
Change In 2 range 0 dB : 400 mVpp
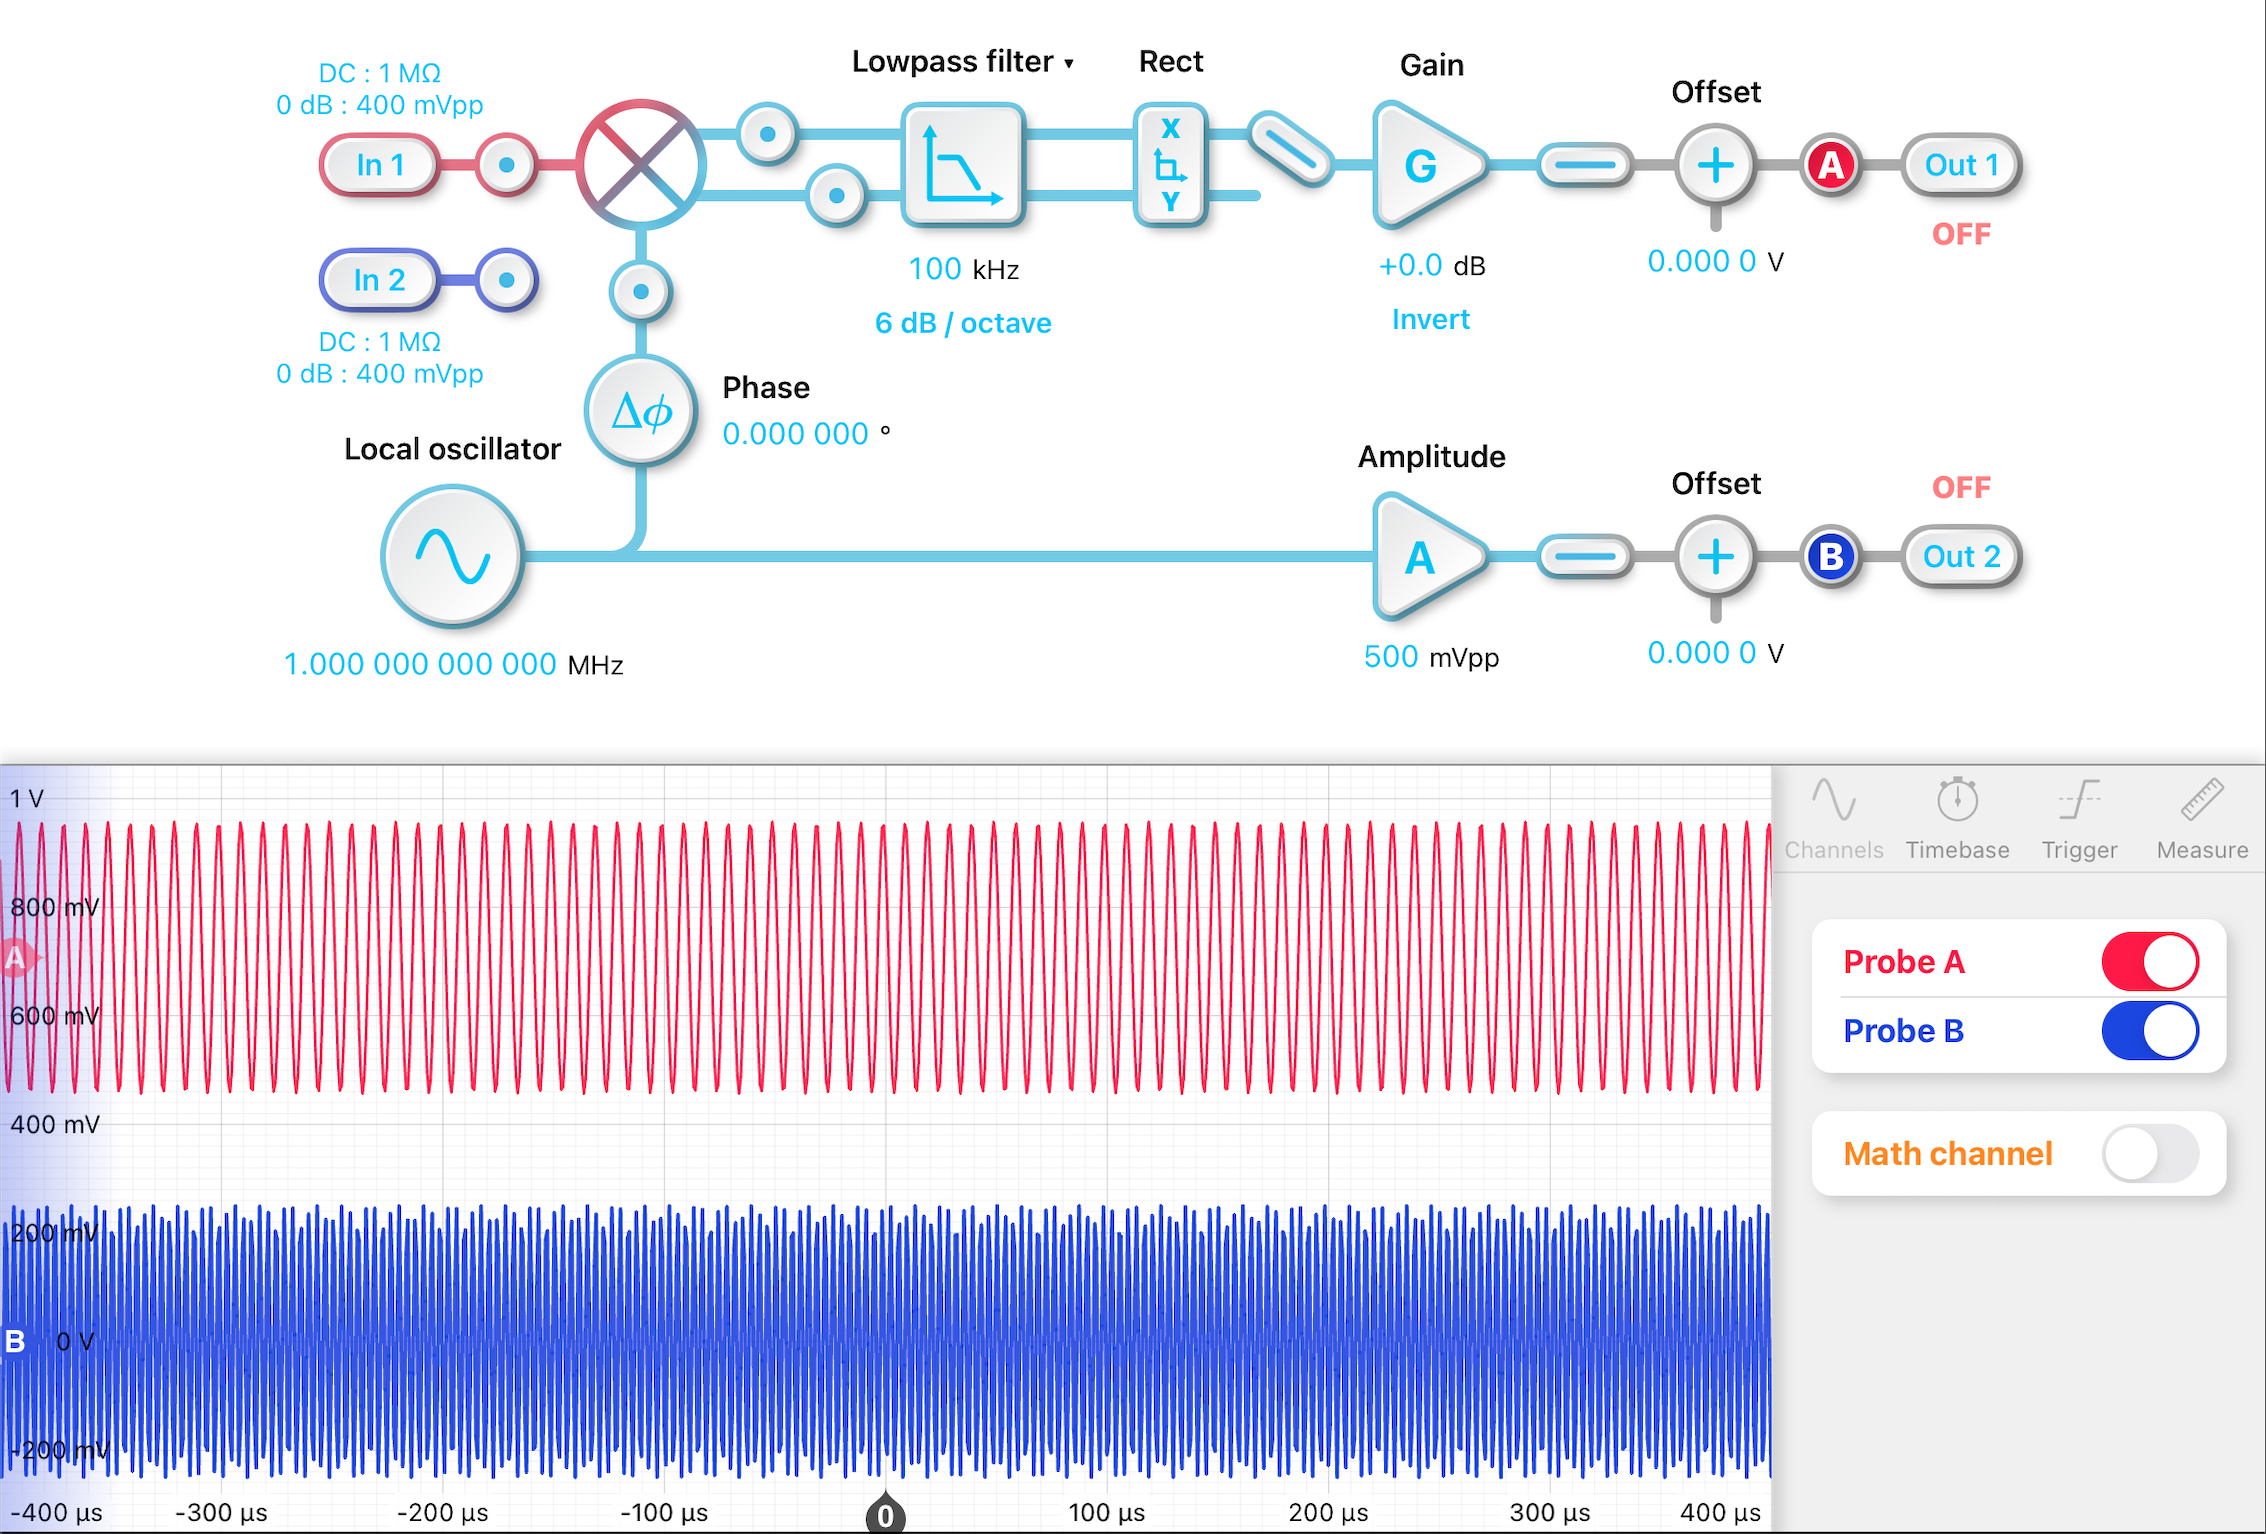[x=379, y=374]
